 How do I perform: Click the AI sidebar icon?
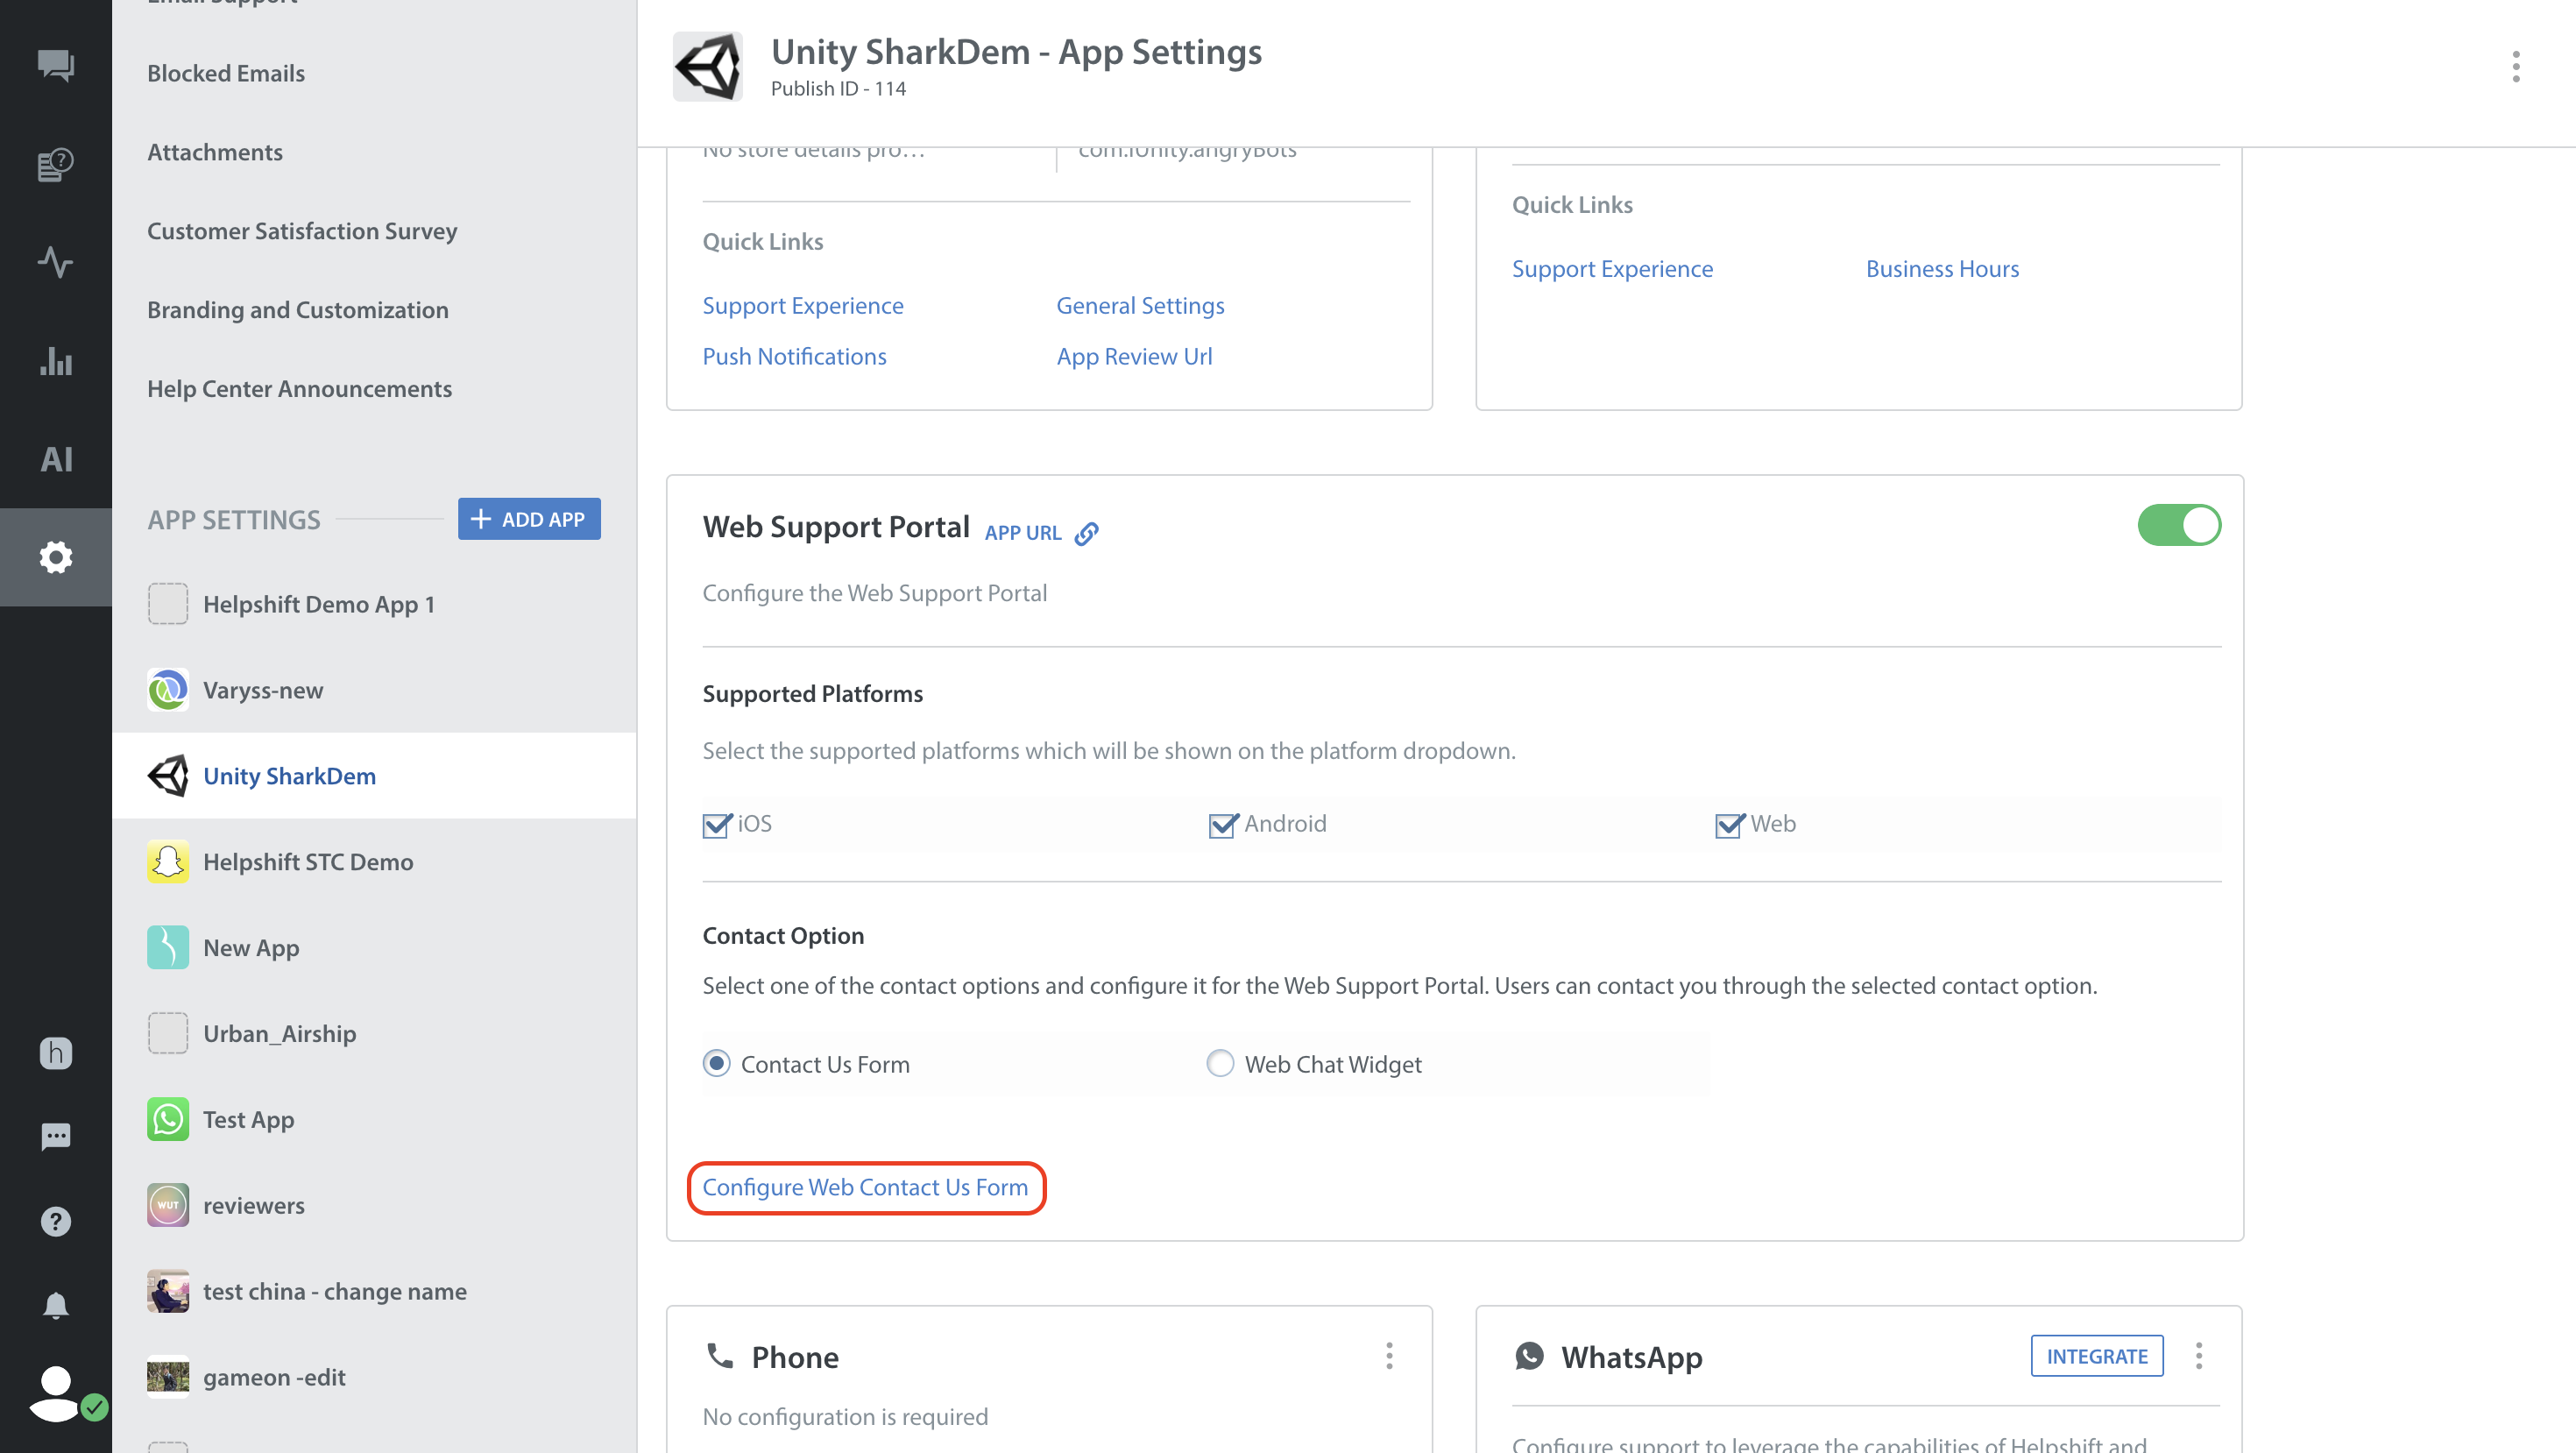(55, 459)
